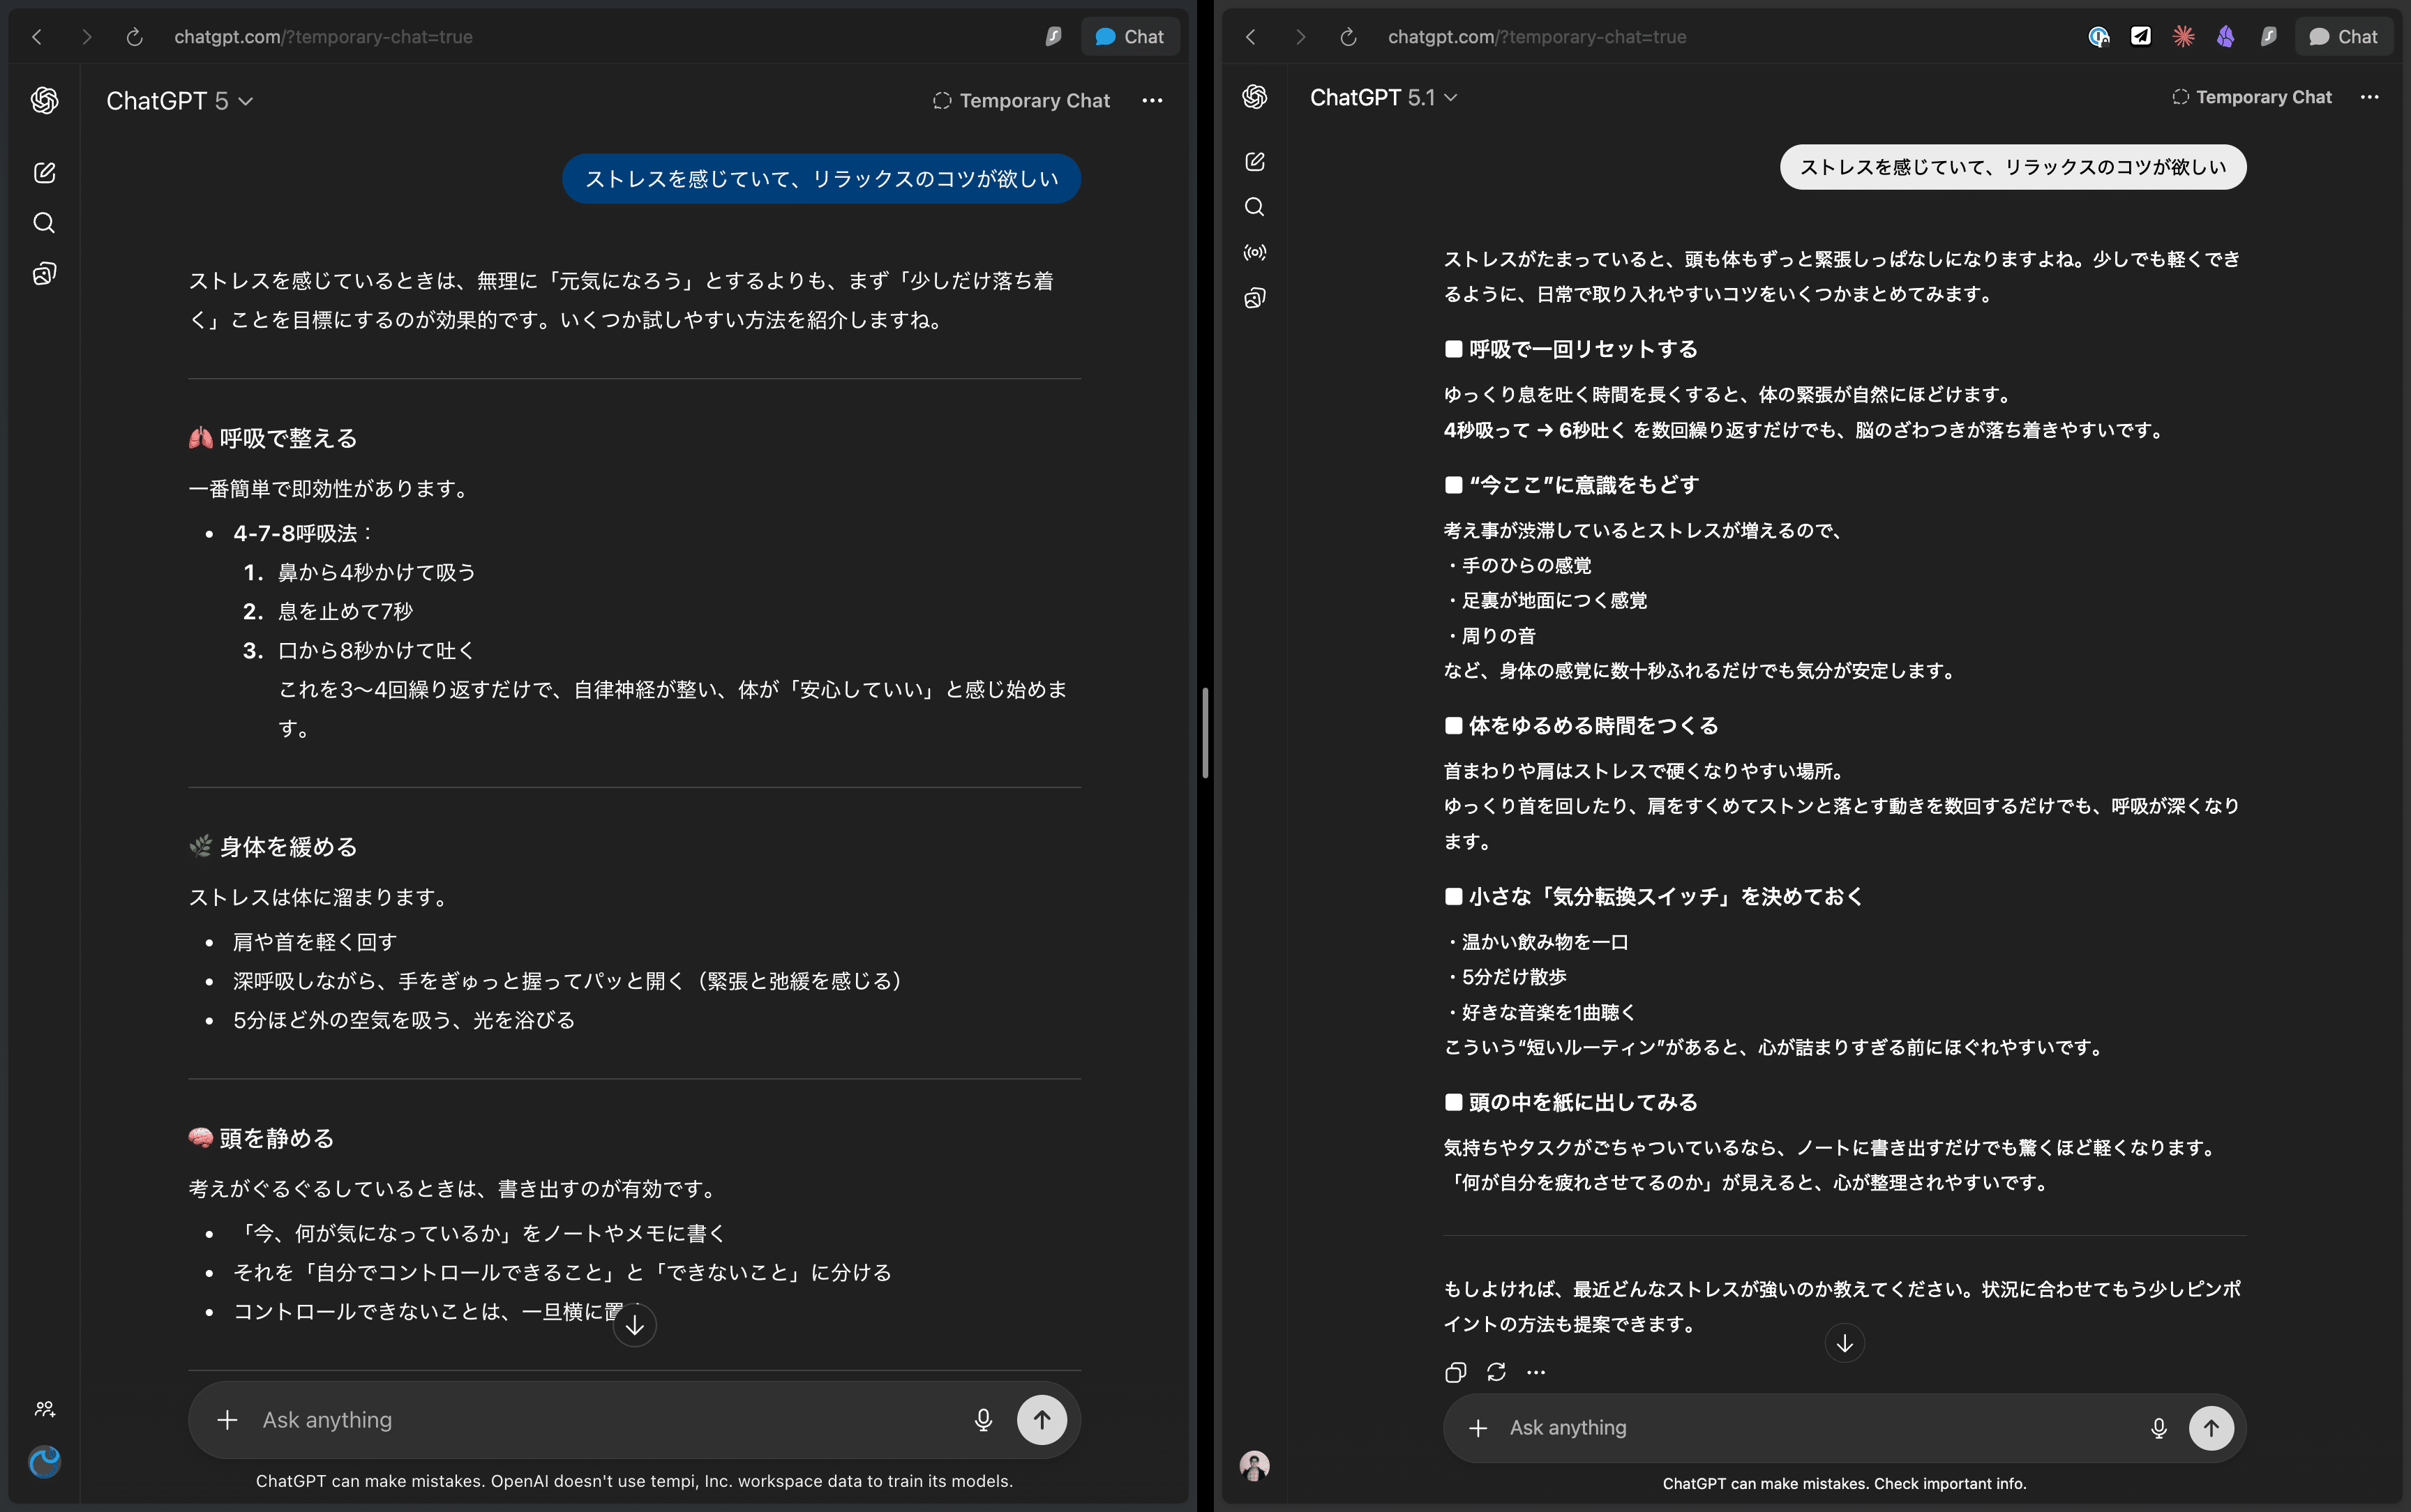Open library images icon in left window
This screenshot has height=1512, width=2411.
(x=44, y=274)
